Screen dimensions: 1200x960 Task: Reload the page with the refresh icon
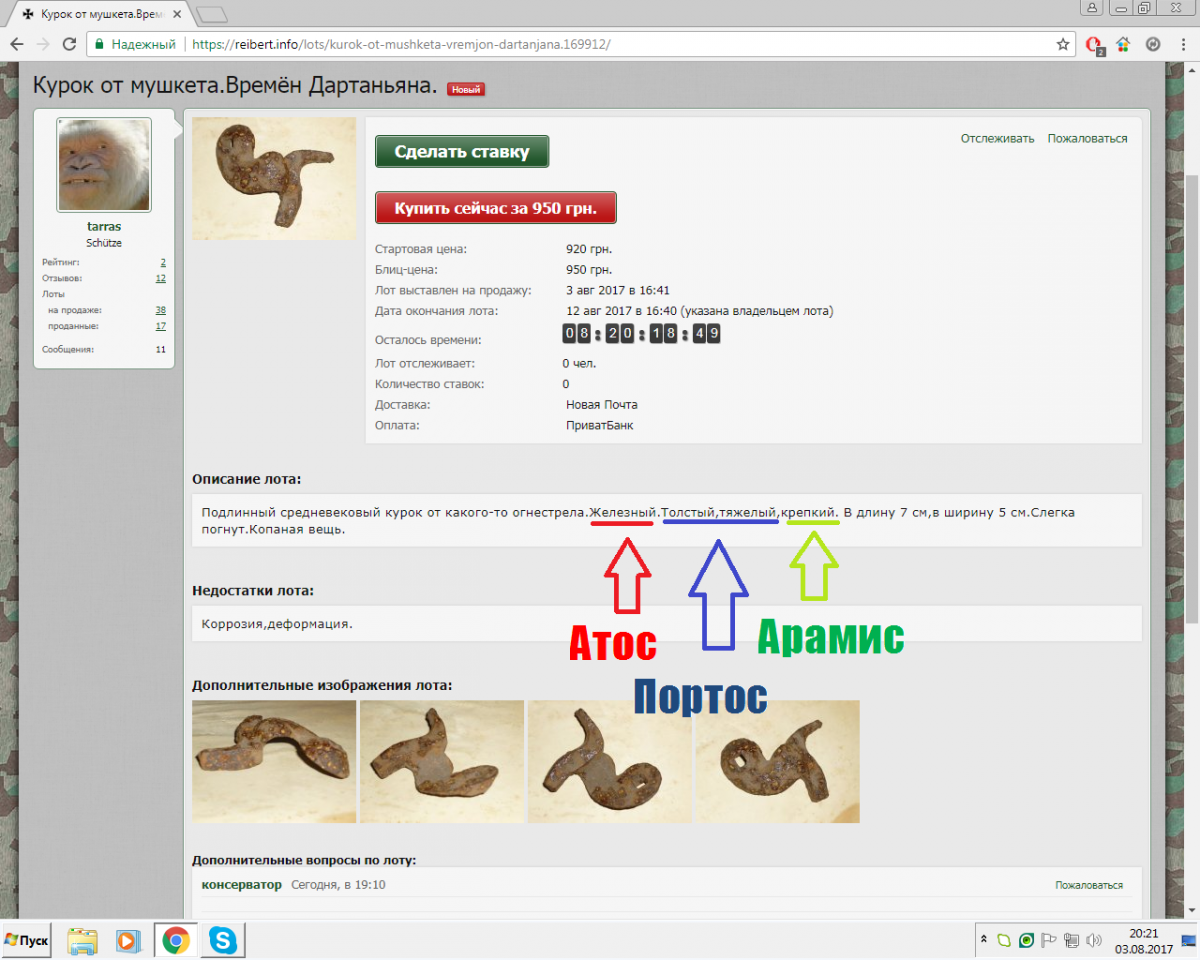coord(69,44)
